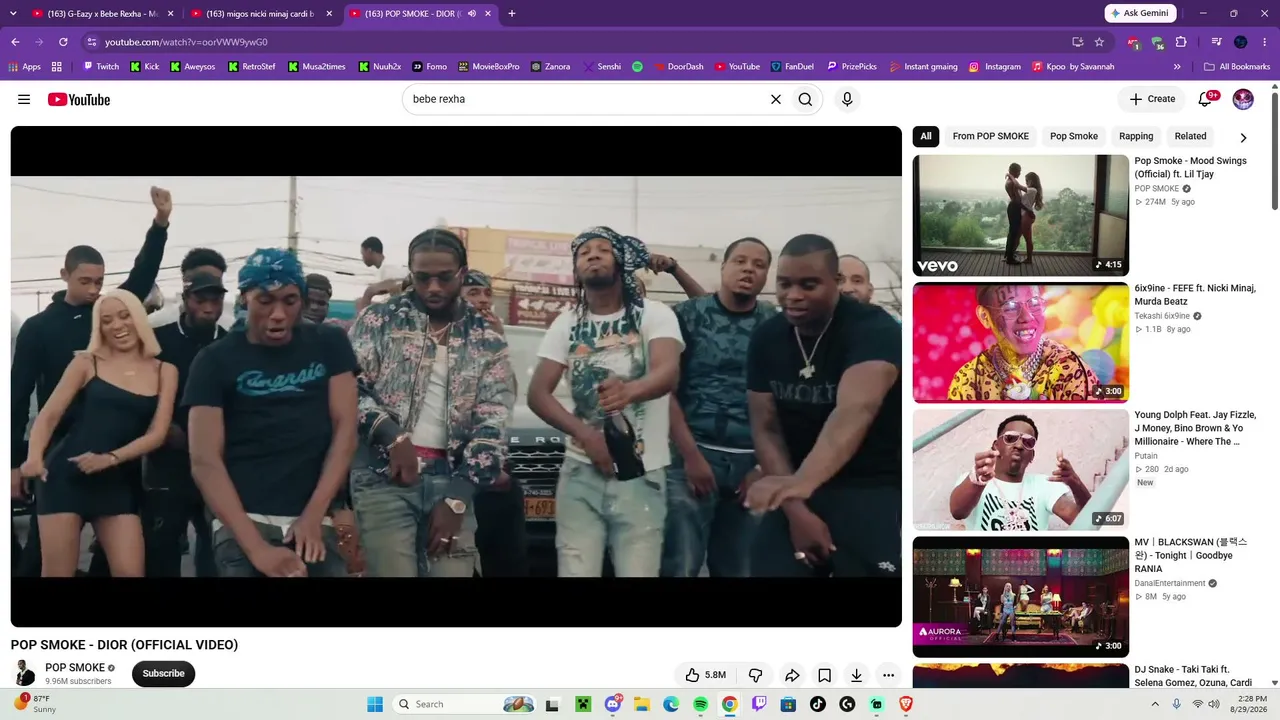Switch to the G-Eazy x Bebe Rexha tab
This screenshot has height=720, width=1280.
(102, 14)
